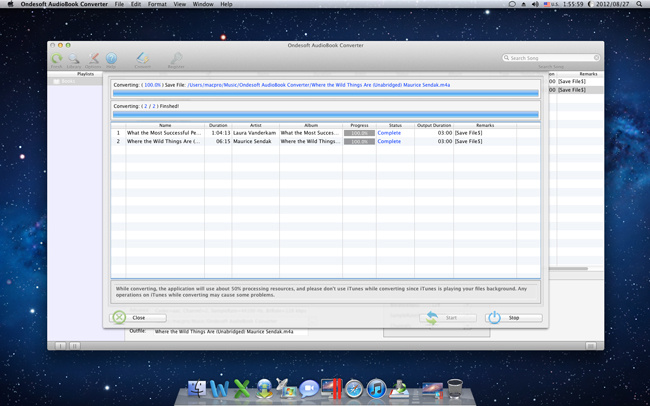Click the 06:15 duration cell
The image size is (650, 406).
coord(223,141)
